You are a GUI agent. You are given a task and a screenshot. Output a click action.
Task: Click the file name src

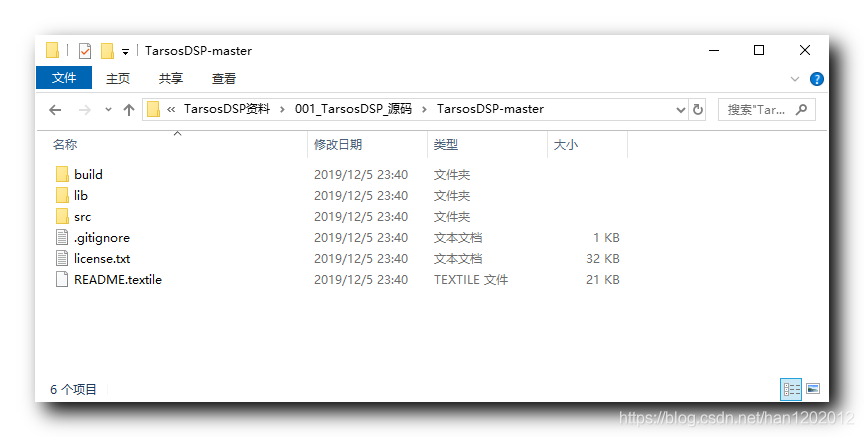pos(83,217)
